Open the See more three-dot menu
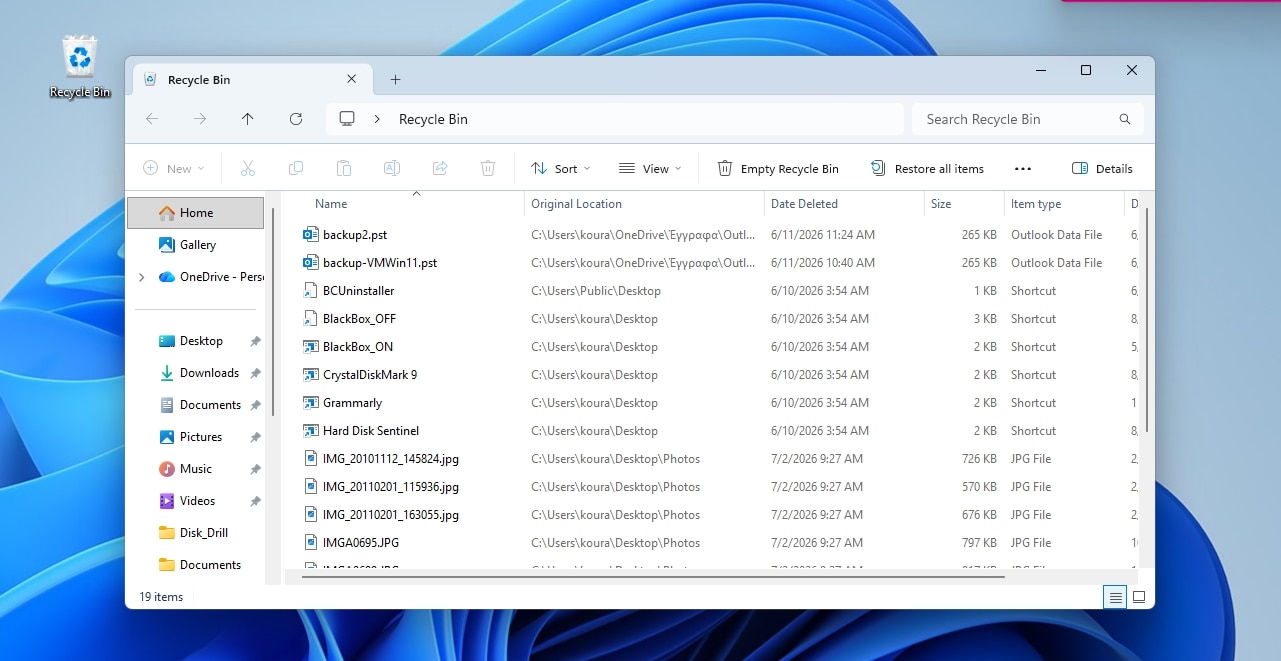 (x=1022, y=169)
